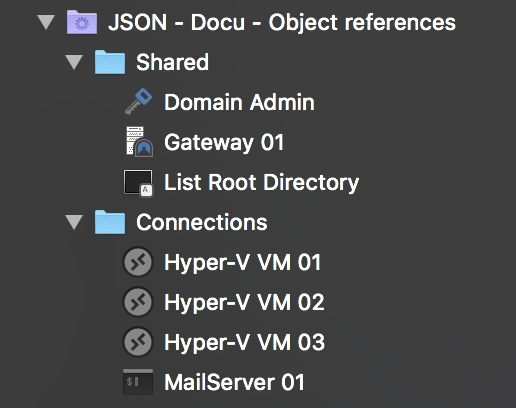Screen dimensions: 516x408
Task: Select the Hyper-V VM 02 connection
Action: click(244, 303)
